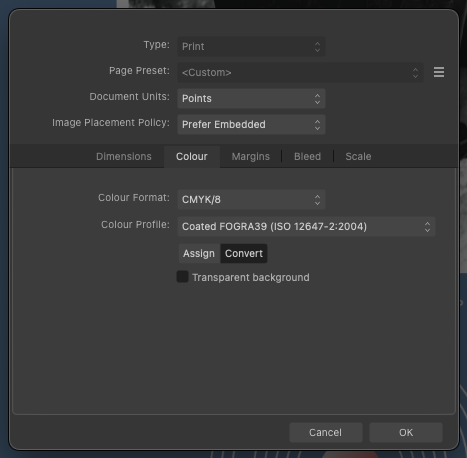Switch to the Bleed tab
This screenshot has height=458, width=467.
pyautogui.click(x=307, y=156)
